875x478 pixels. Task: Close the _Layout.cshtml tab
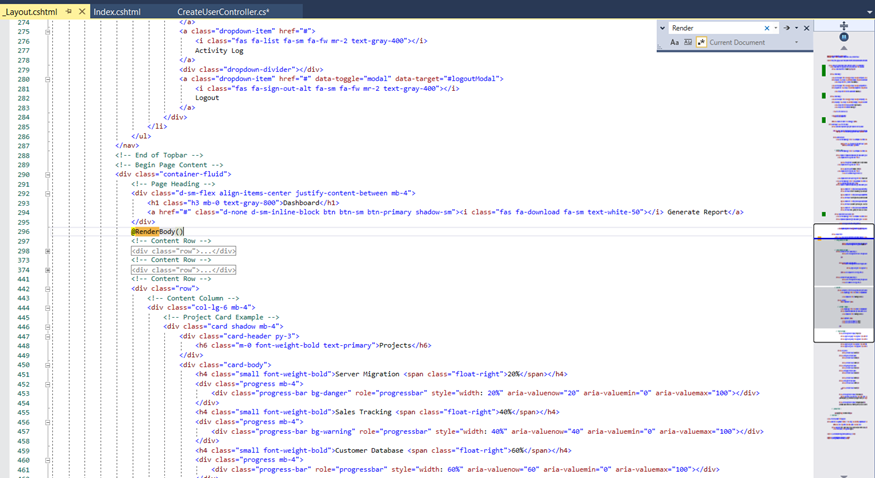click(82, 12)
